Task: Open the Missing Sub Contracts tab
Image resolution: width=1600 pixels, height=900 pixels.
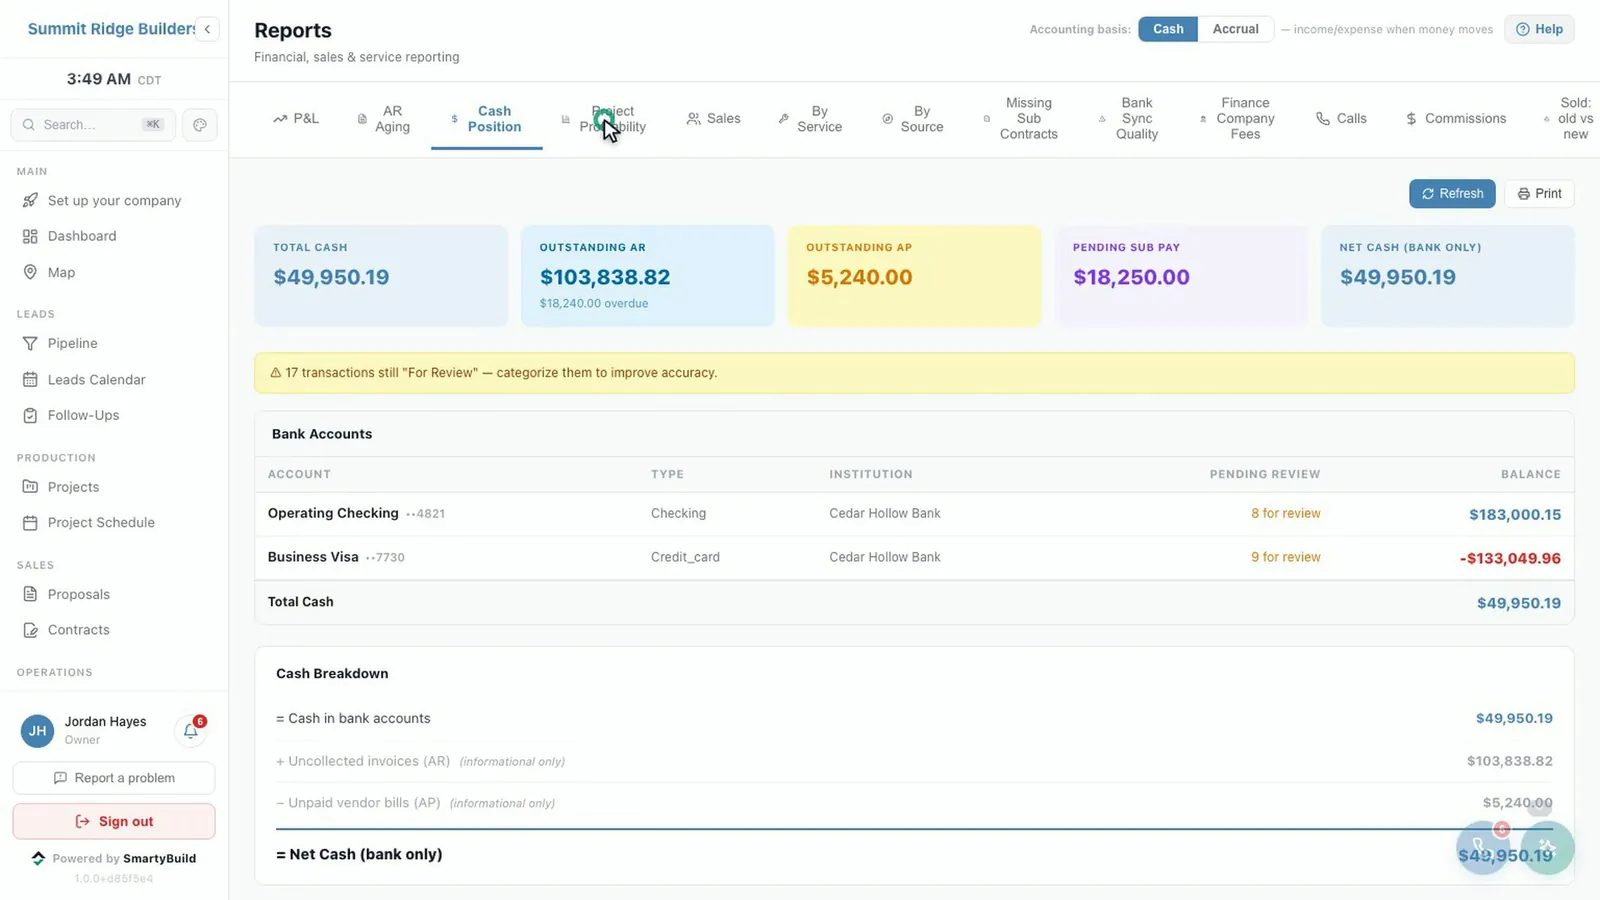Action: tap(1020, 119)
